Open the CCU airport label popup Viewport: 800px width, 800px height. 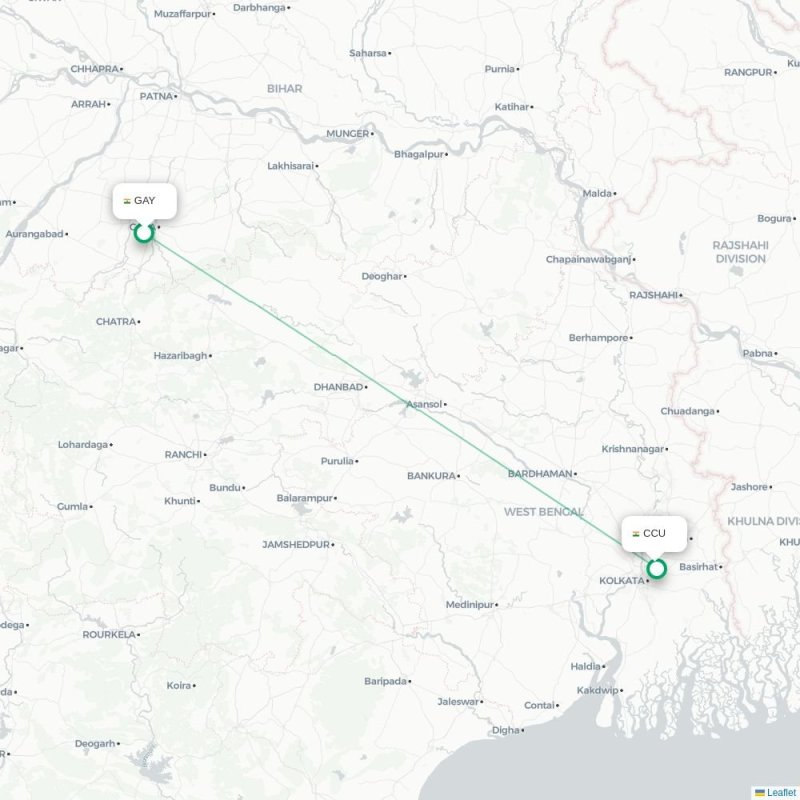point(654,534)
